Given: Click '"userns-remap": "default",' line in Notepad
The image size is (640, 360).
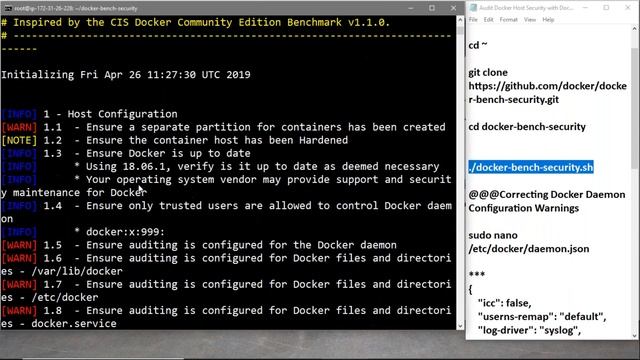Looking at the screenshot, I should [542, 317].
